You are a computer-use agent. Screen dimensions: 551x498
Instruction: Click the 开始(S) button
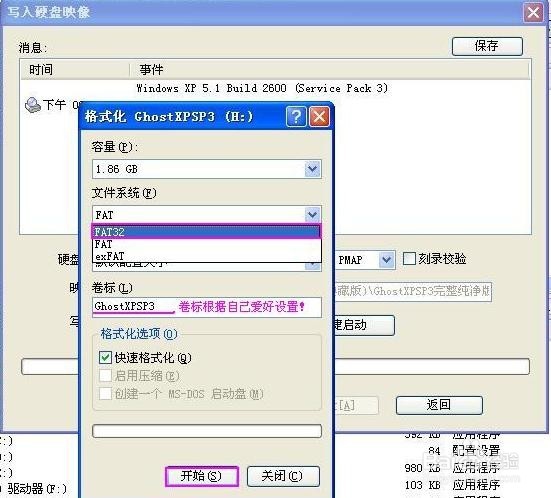202,476
